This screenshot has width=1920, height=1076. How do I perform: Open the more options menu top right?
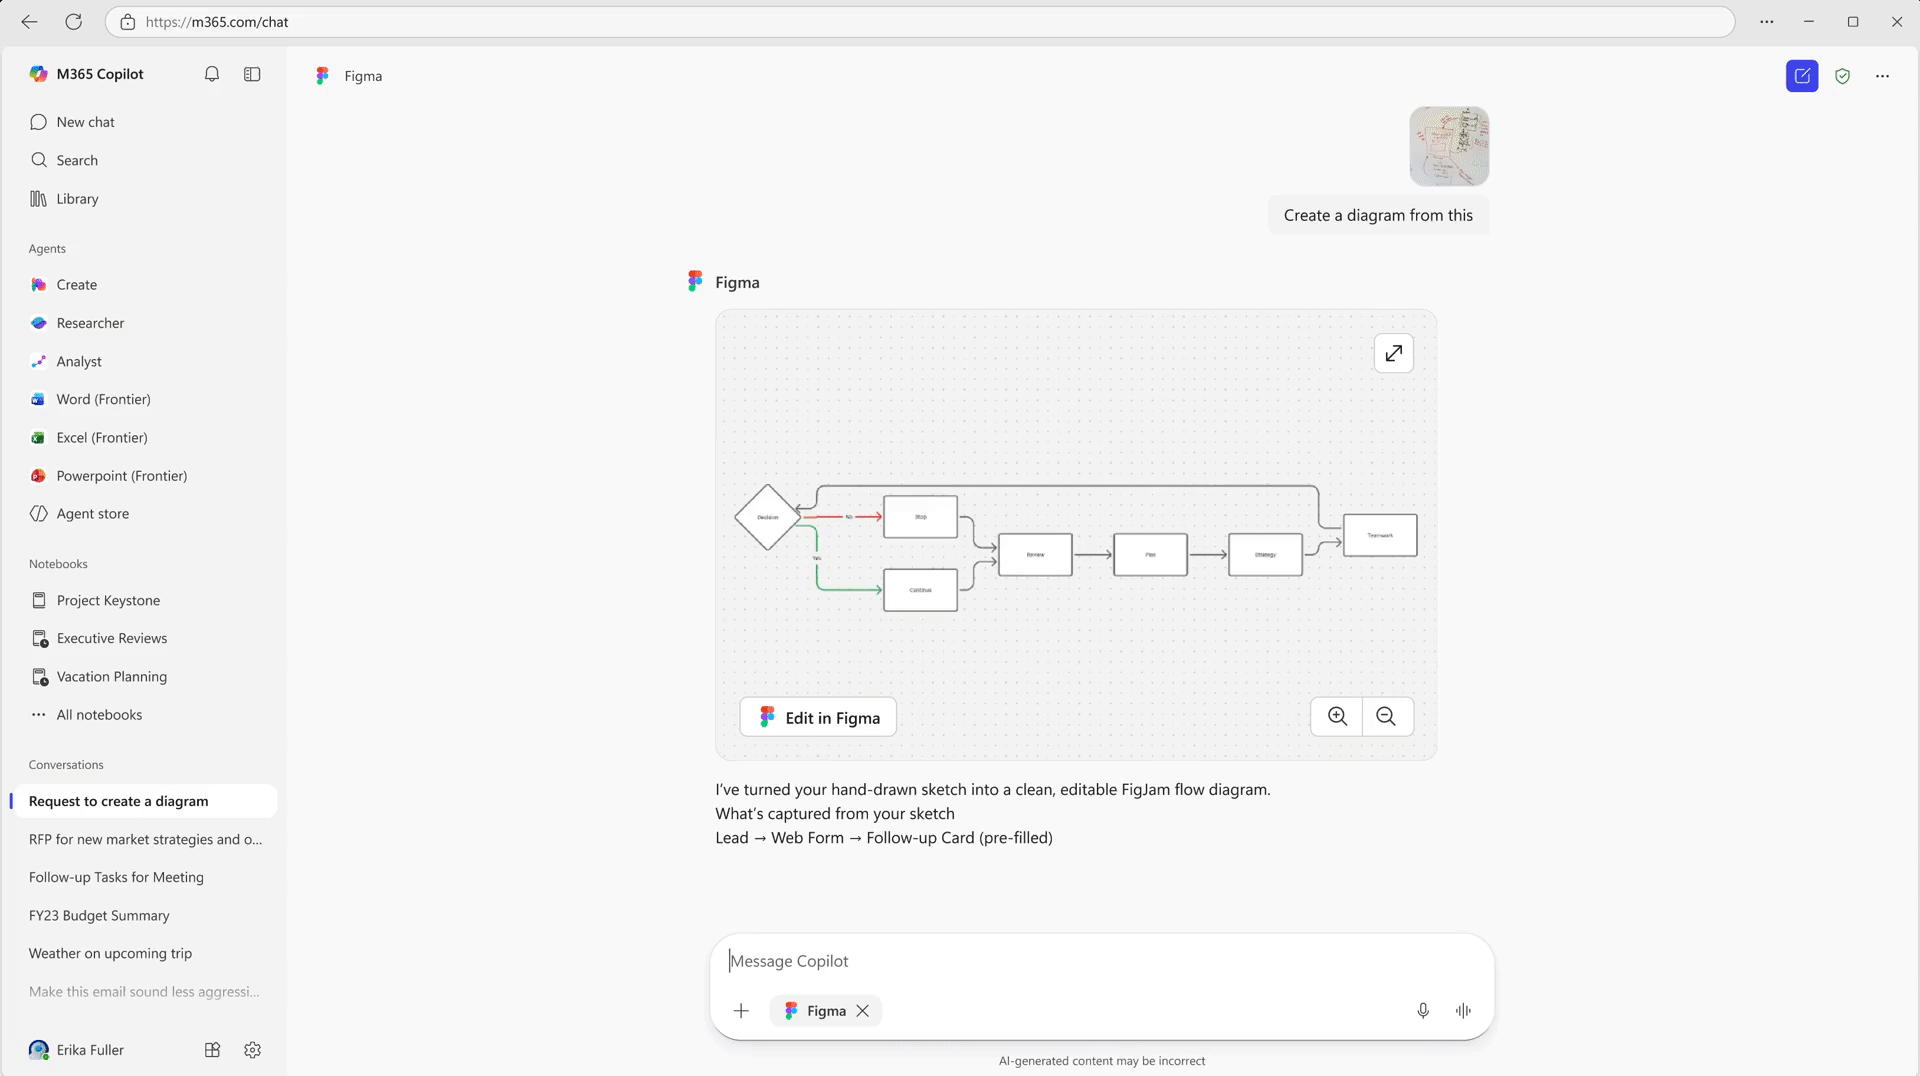(1883, 76)
